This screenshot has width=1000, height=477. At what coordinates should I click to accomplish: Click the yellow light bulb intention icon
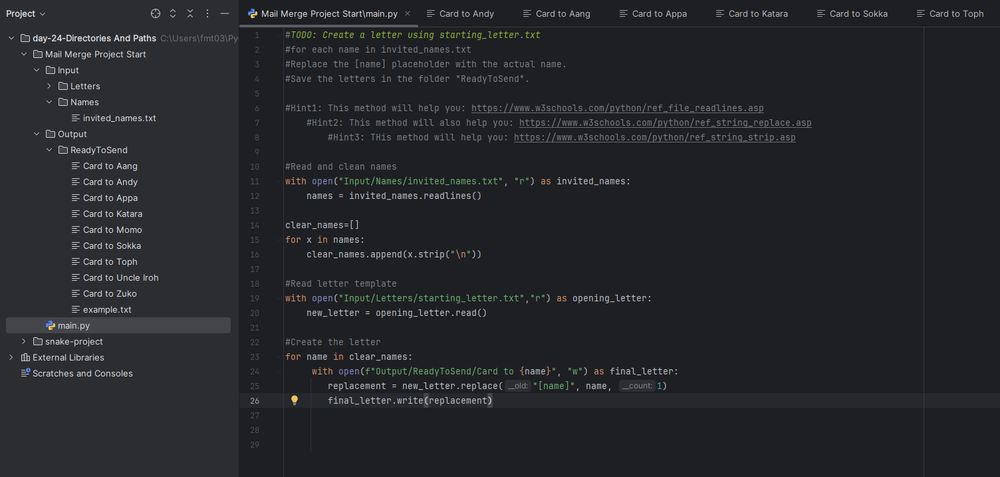tap(295, 400)
